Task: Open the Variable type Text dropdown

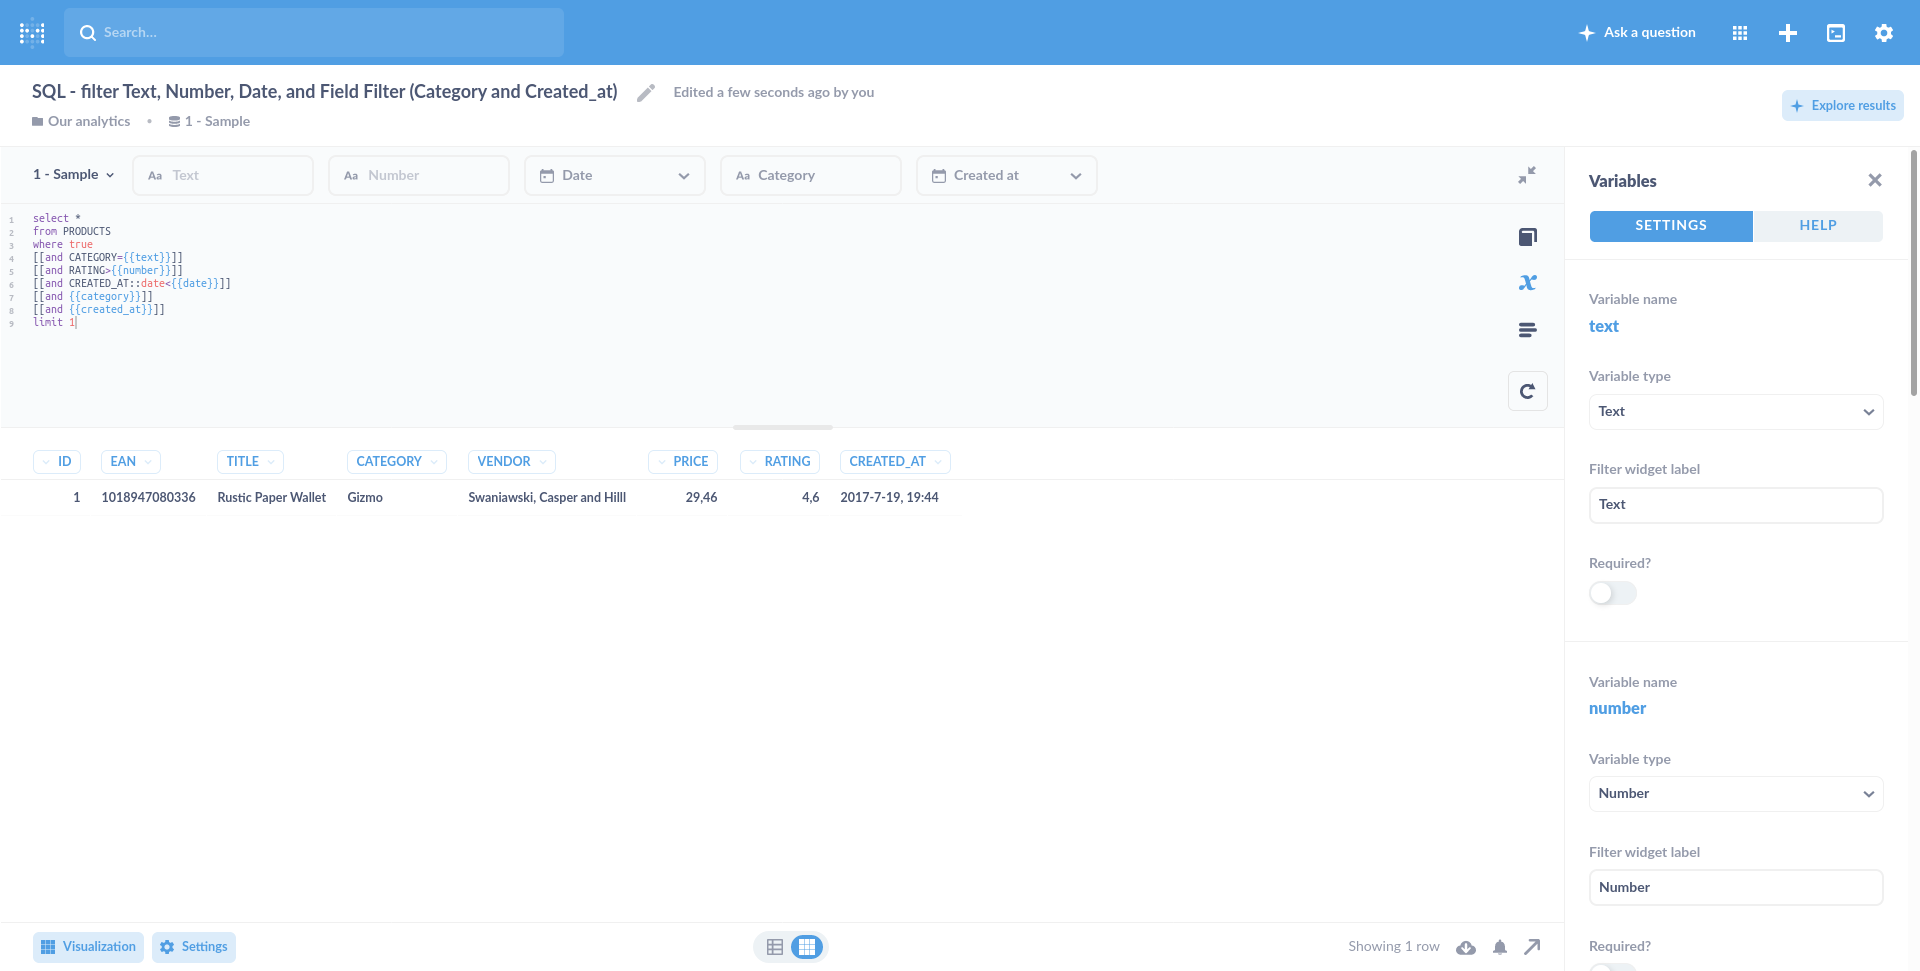Action: [1736, 412]
